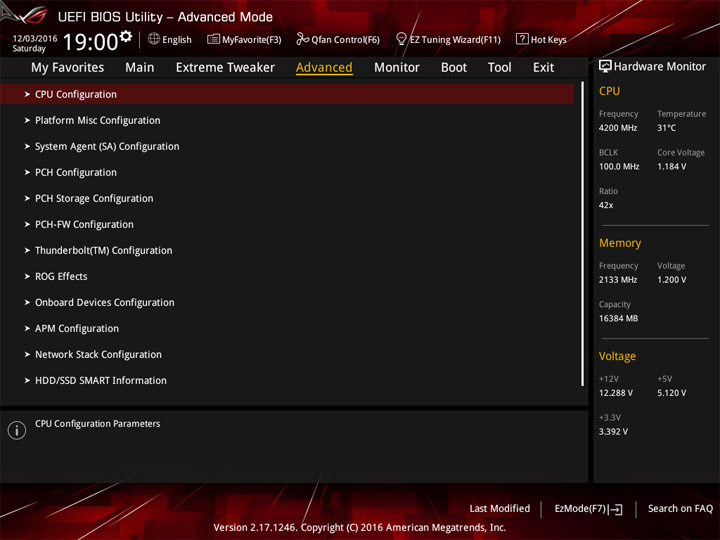Click the info icon beside the help text
720x540 pixels.
coord(17,430)
